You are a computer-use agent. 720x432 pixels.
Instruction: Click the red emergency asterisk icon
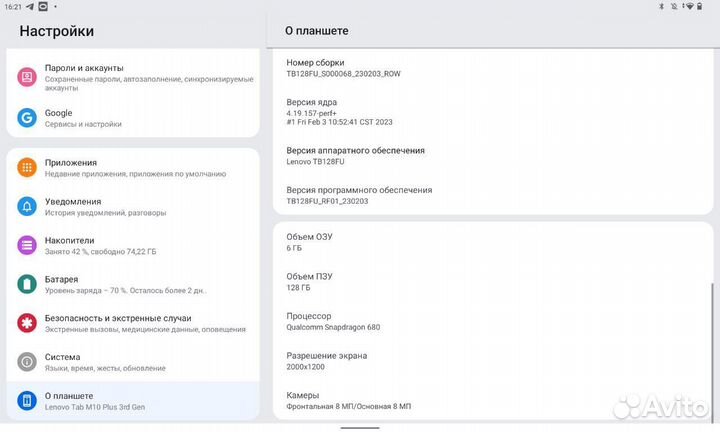tap(27, 323)
